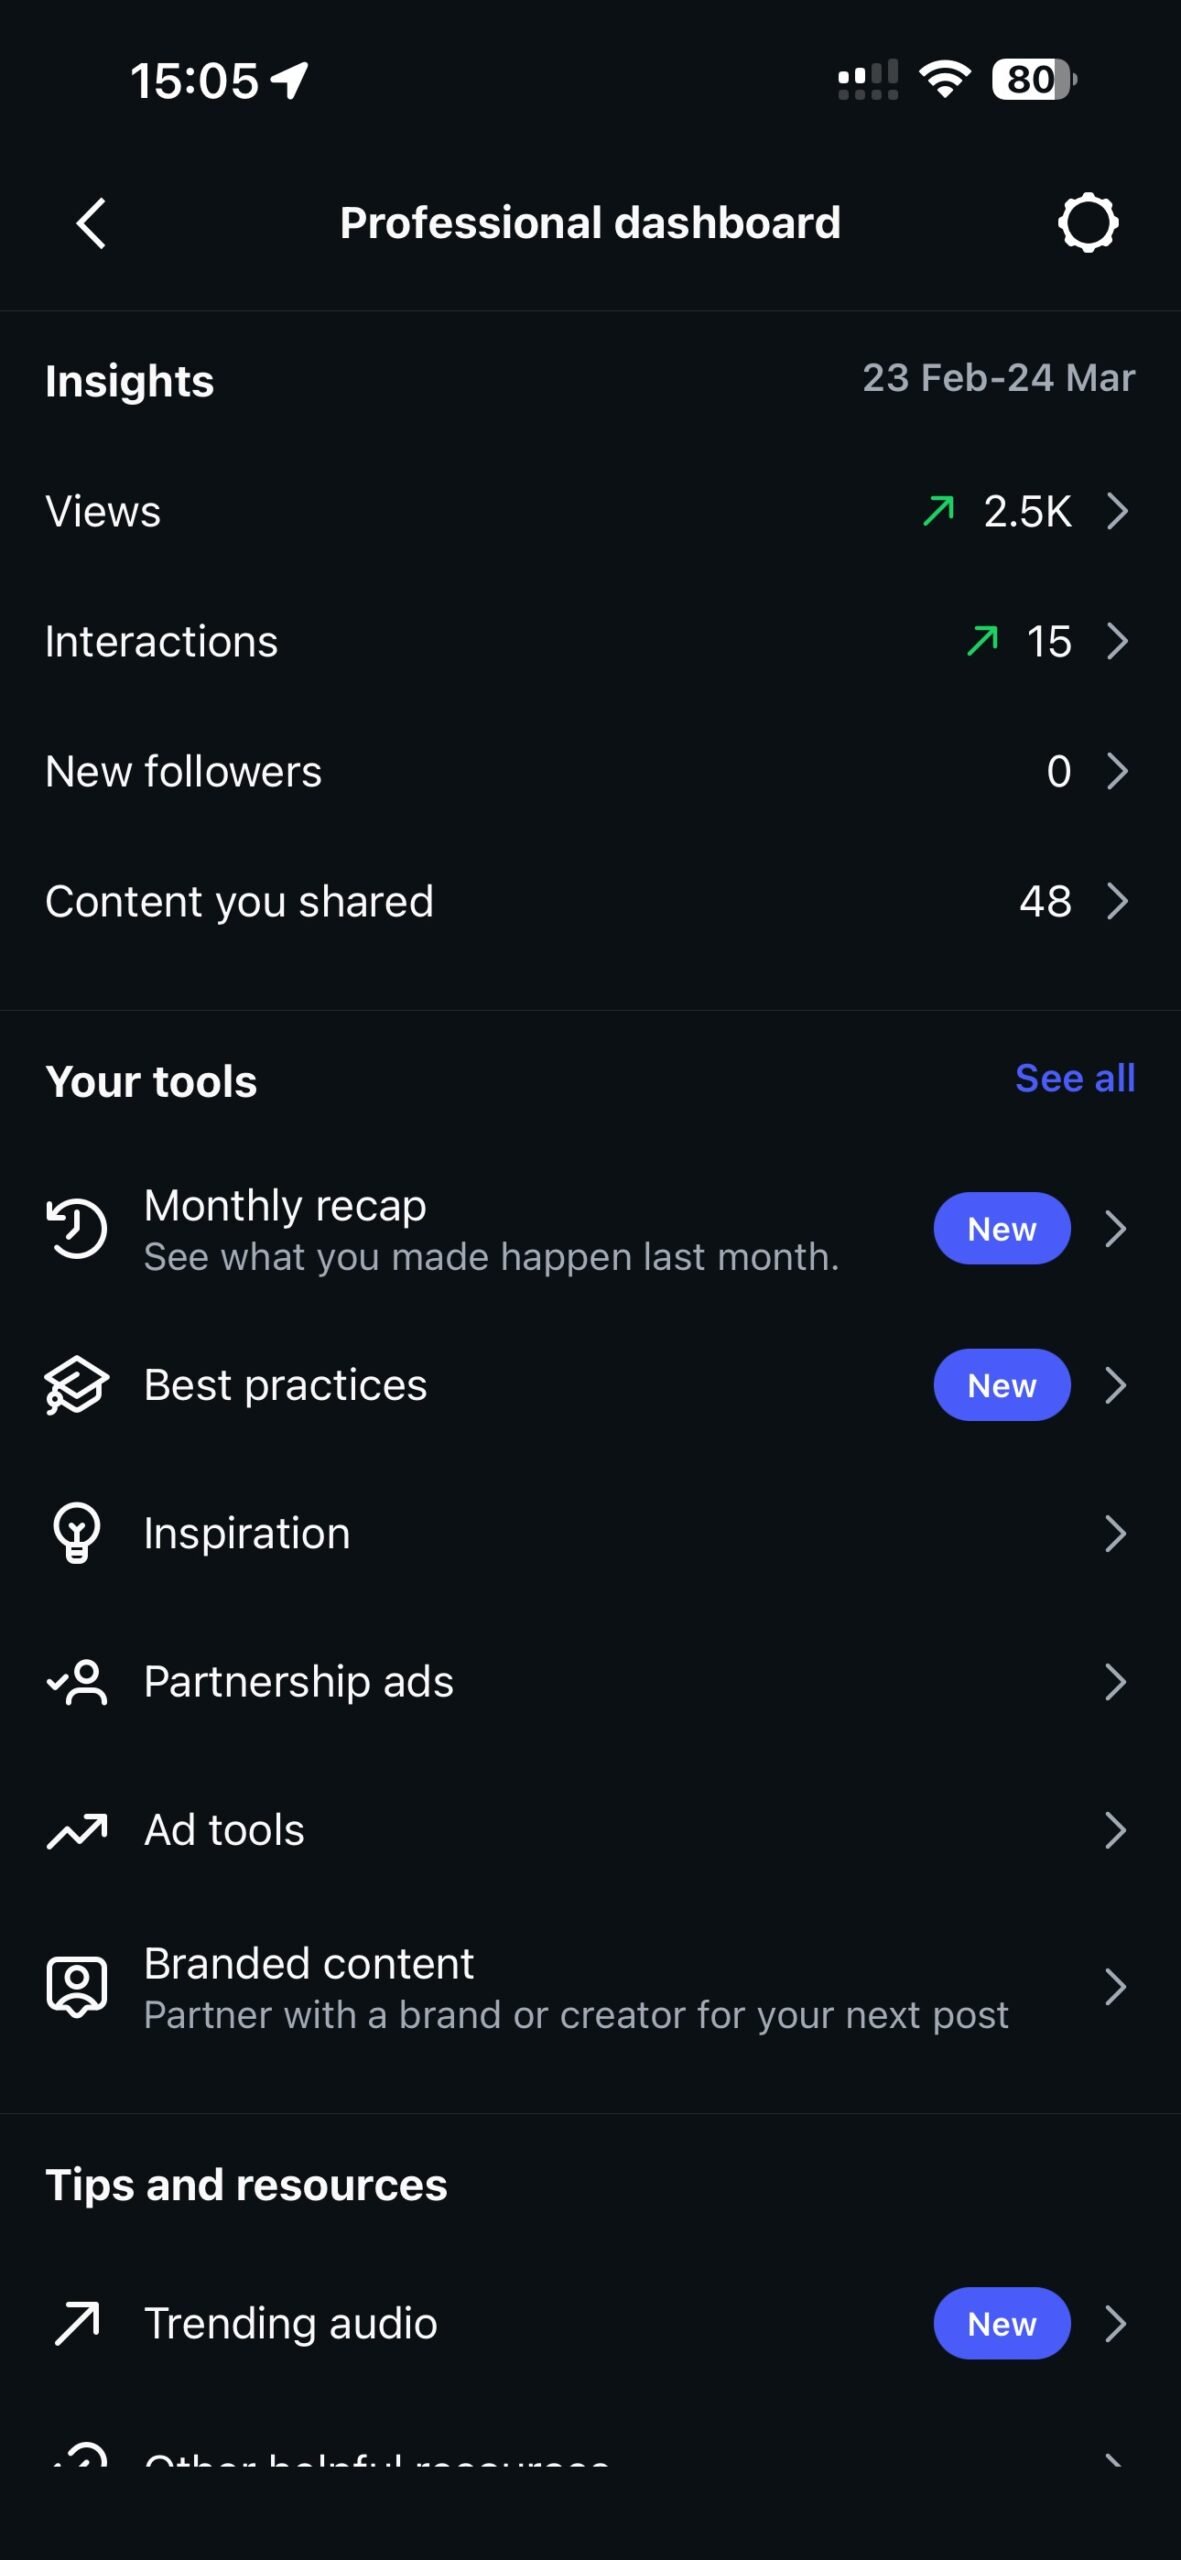Tap the Monthly recap clock icon
This screenshot has height=2560, width=1181.
tap(77, 1228)
